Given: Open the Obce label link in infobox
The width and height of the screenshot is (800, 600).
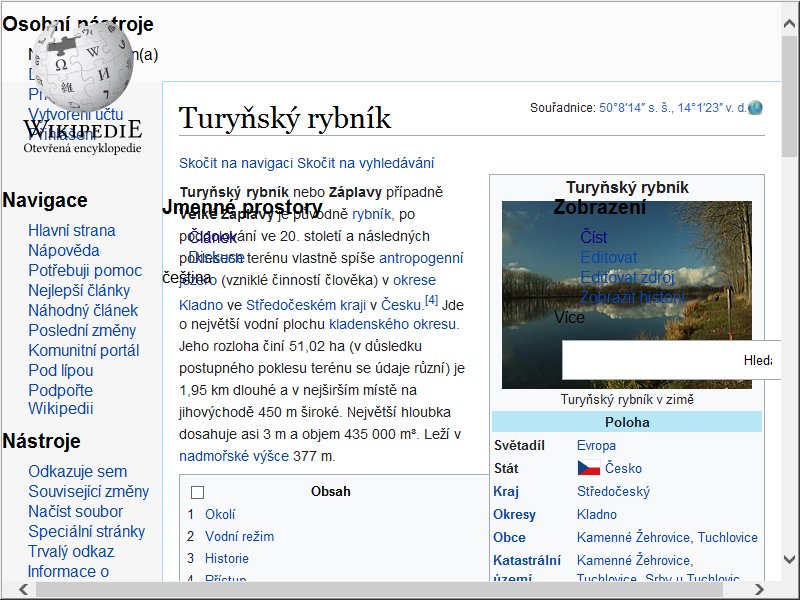Looking at the screenshot, I should coord(509,537).
